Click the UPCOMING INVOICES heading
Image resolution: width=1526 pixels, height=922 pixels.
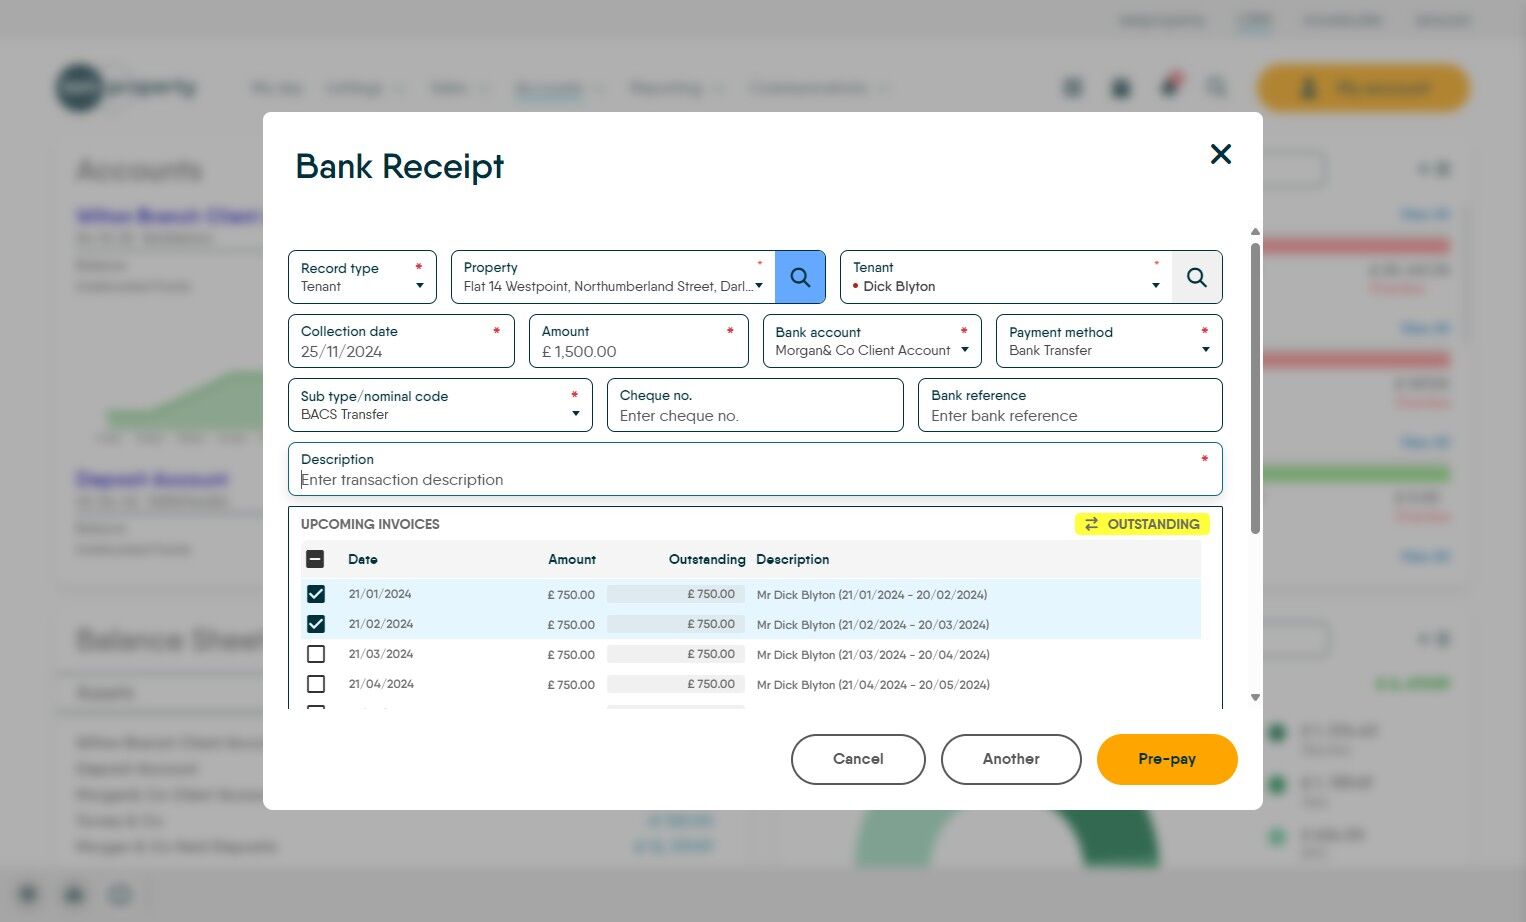[370, 524]
